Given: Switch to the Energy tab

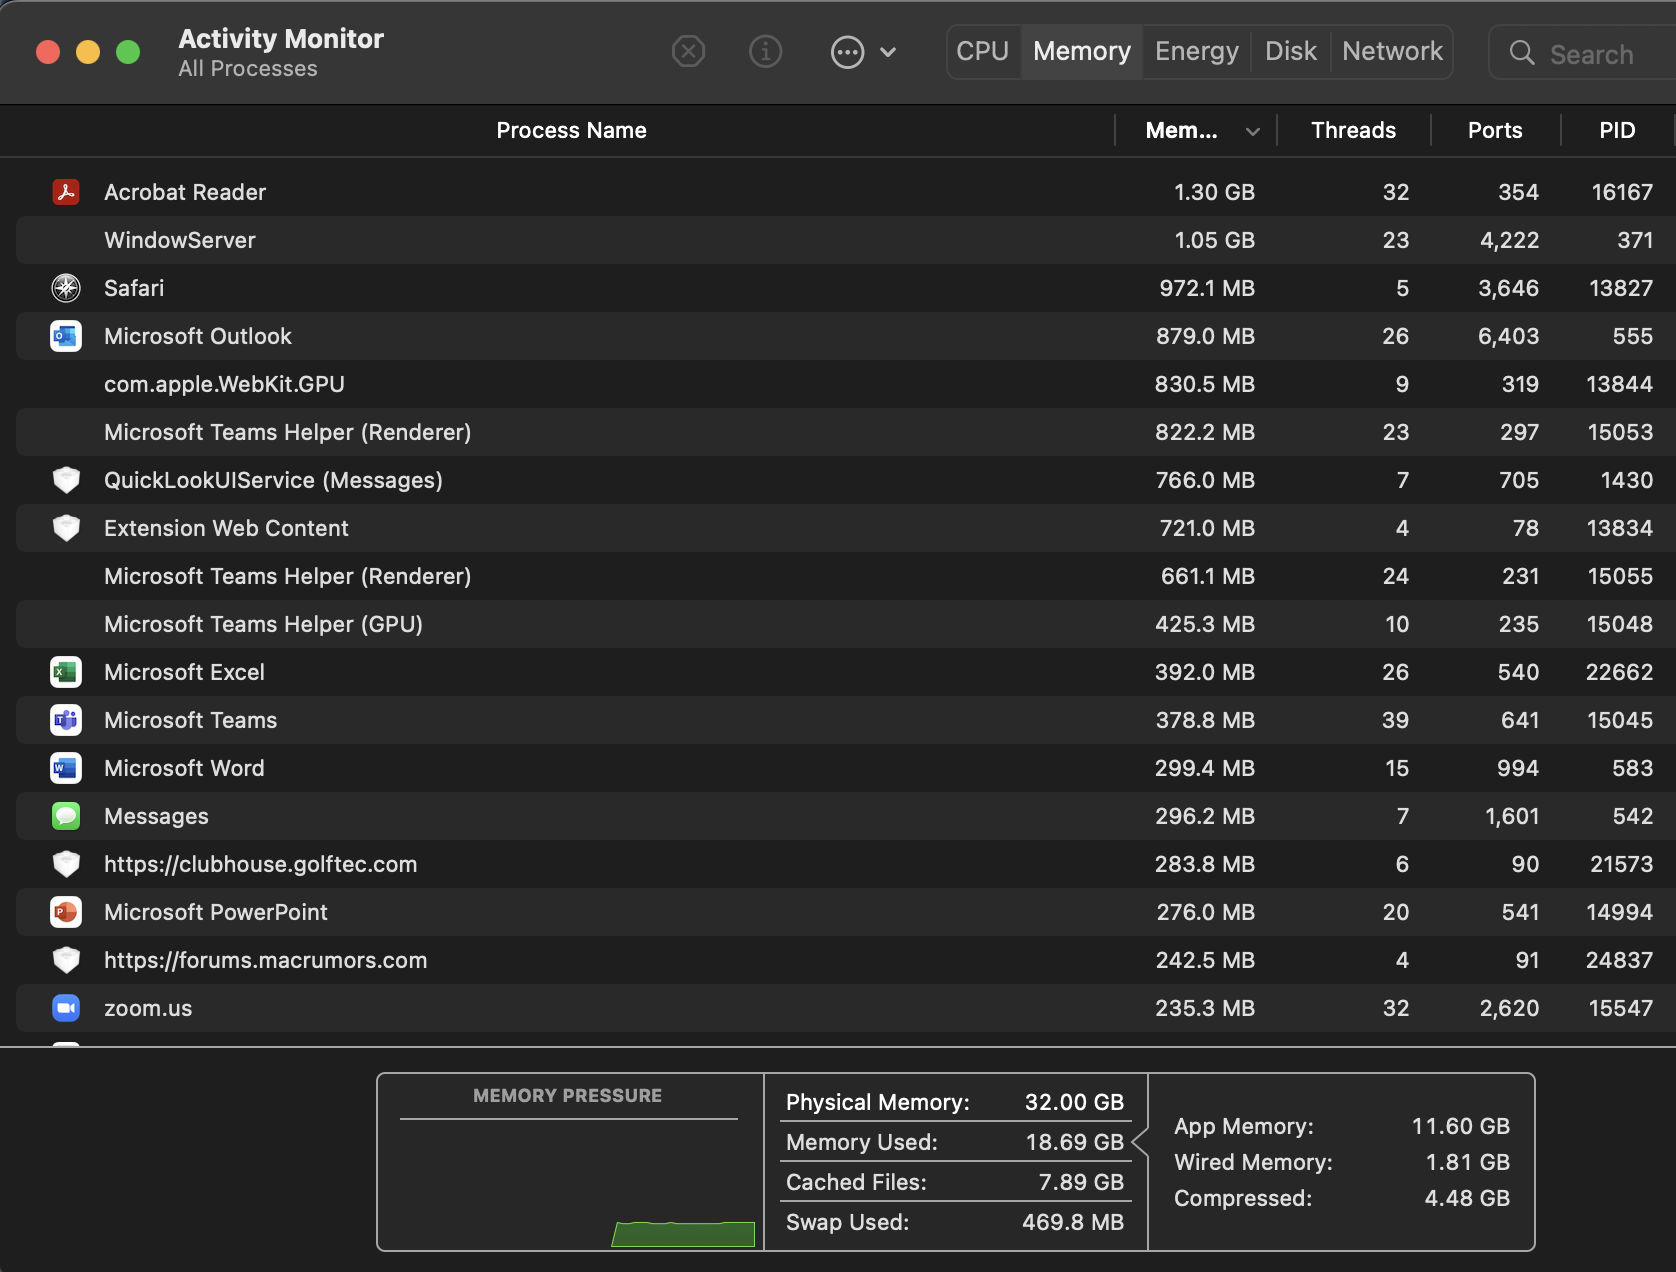Looking at the screenshot, I should pyautogui.click(x=1196, y=52).
